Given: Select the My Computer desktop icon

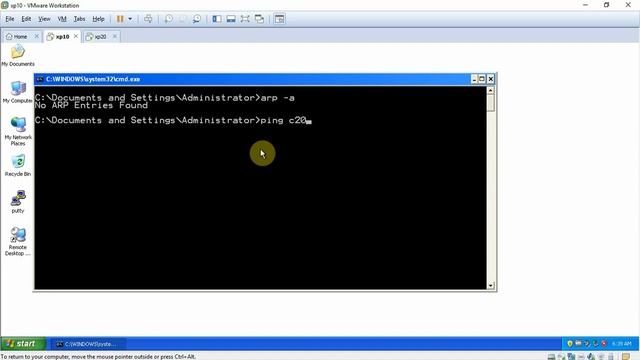Looking at the screenshot, I should pos(18,92).
